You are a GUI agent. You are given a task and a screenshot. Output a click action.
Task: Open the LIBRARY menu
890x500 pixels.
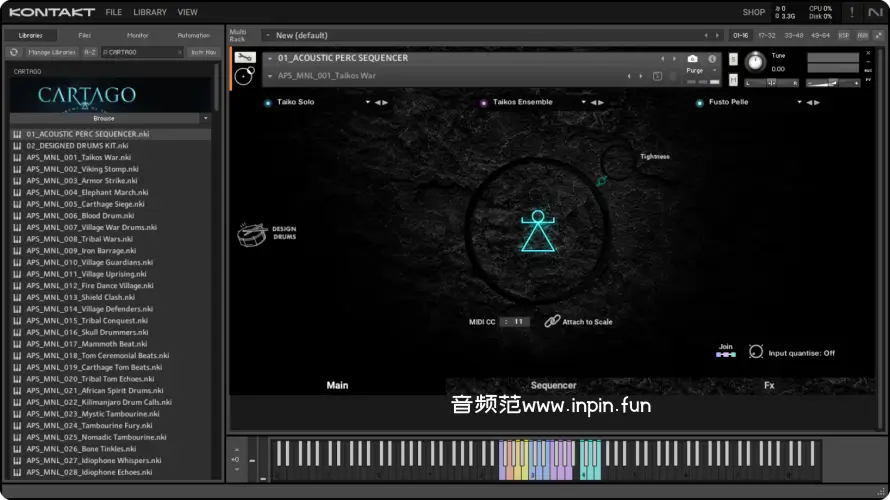click(x=150, y=12)
